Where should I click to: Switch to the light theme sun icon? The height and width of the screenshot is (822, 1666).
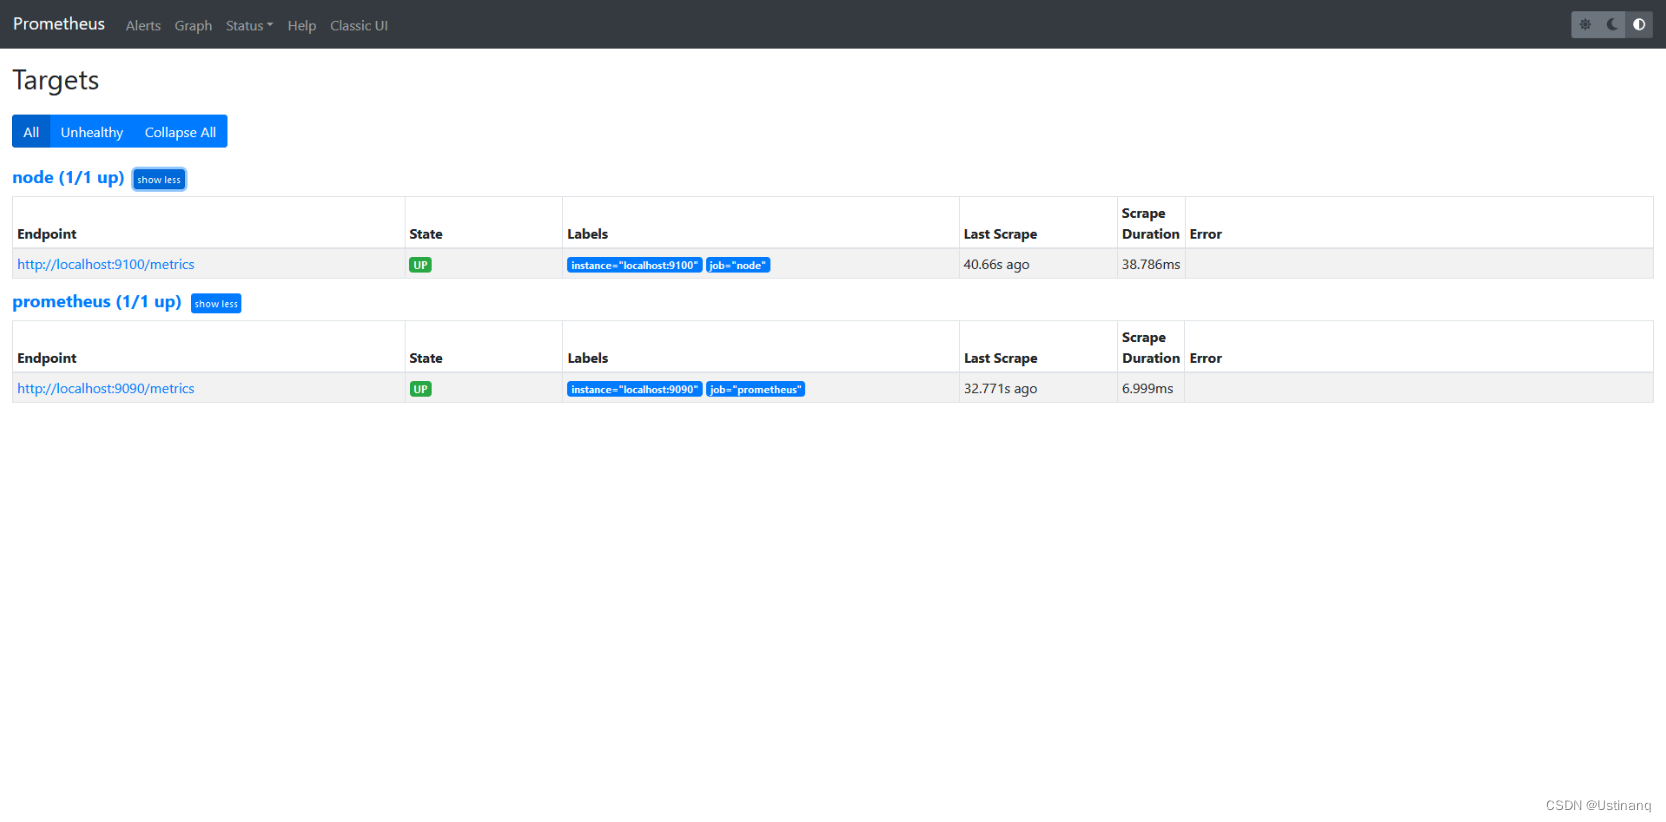pos(1585,25)
